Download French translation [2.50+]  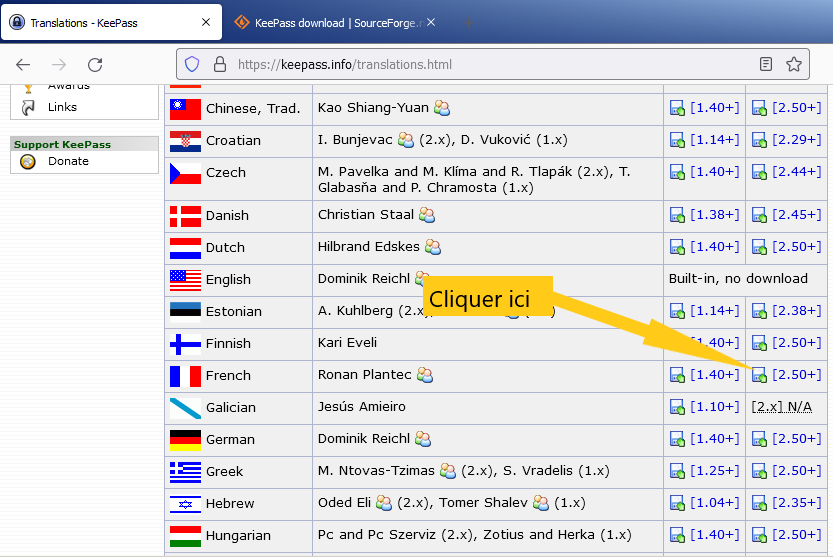pyautogui.click(x=796, y=375)
